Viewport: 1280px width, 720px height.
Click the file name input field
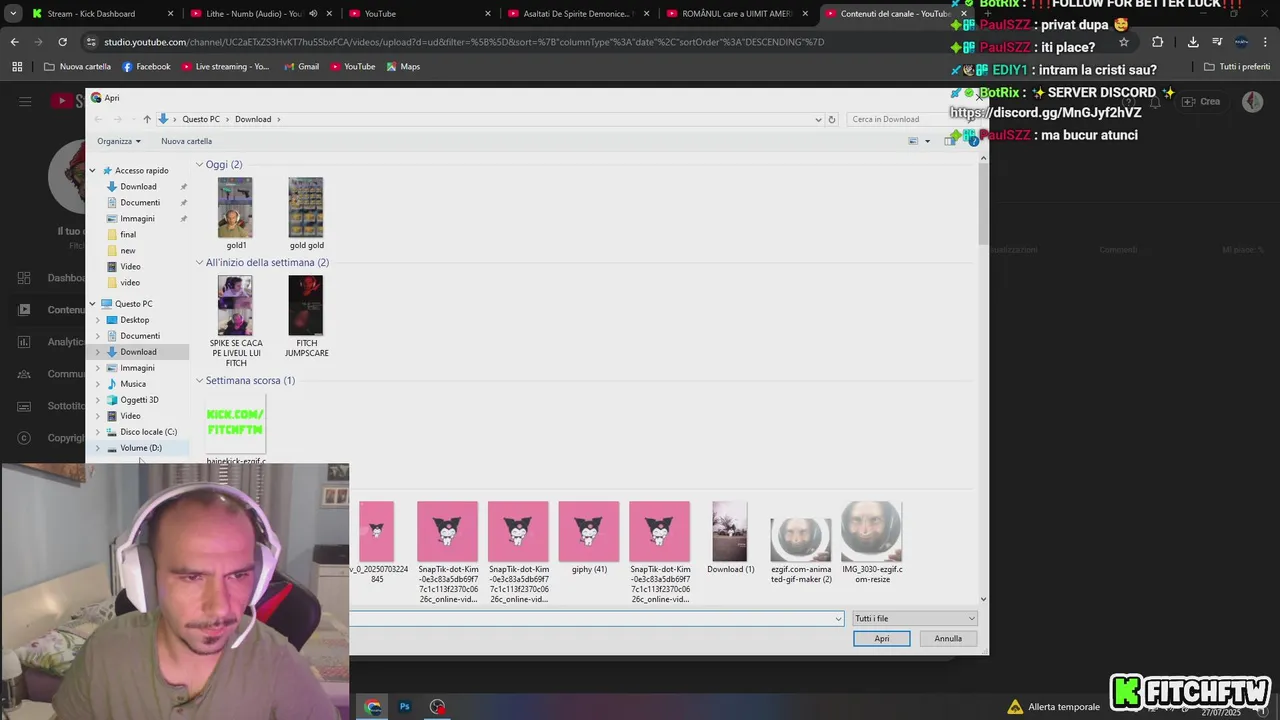pyautogui.click(x=590, y=619)
